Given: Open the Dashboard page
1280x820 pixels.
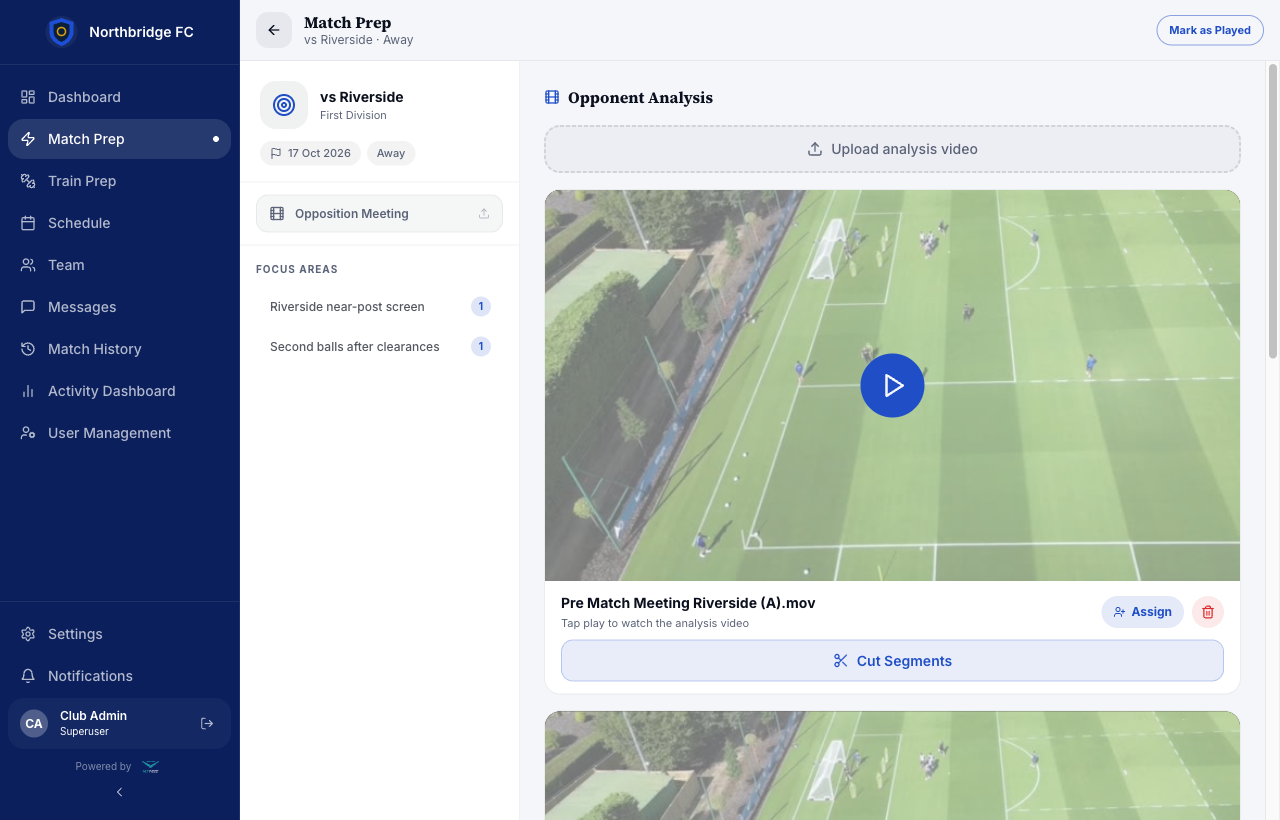Looking at the screenshot, I should [119, 97].
